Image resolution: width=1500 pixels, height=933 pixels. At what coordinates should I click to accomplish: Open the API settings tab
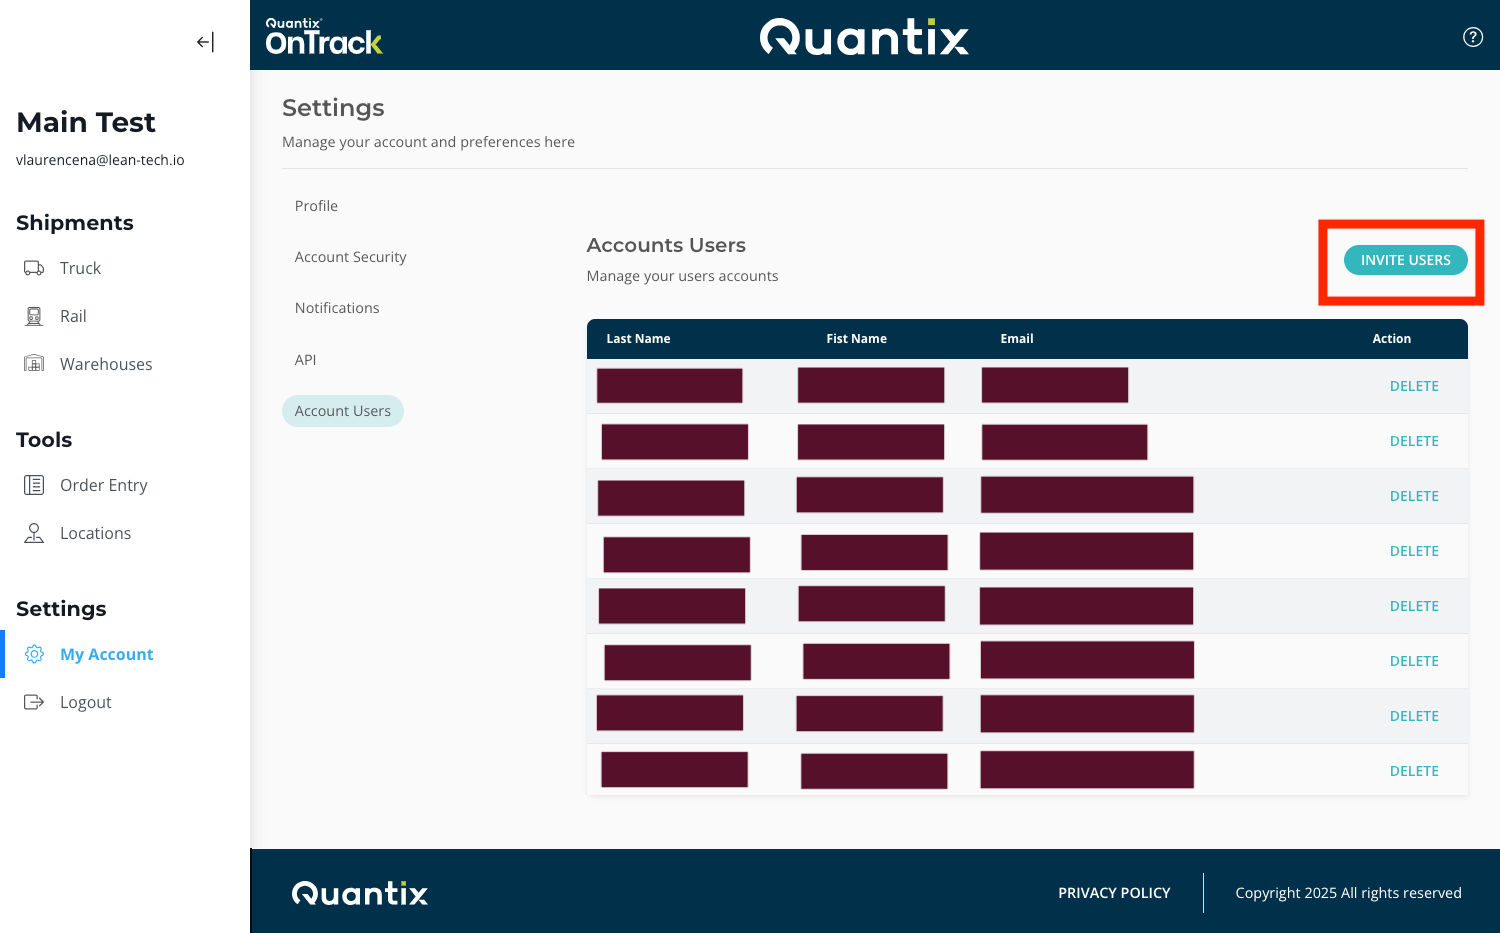pos(305,360)
